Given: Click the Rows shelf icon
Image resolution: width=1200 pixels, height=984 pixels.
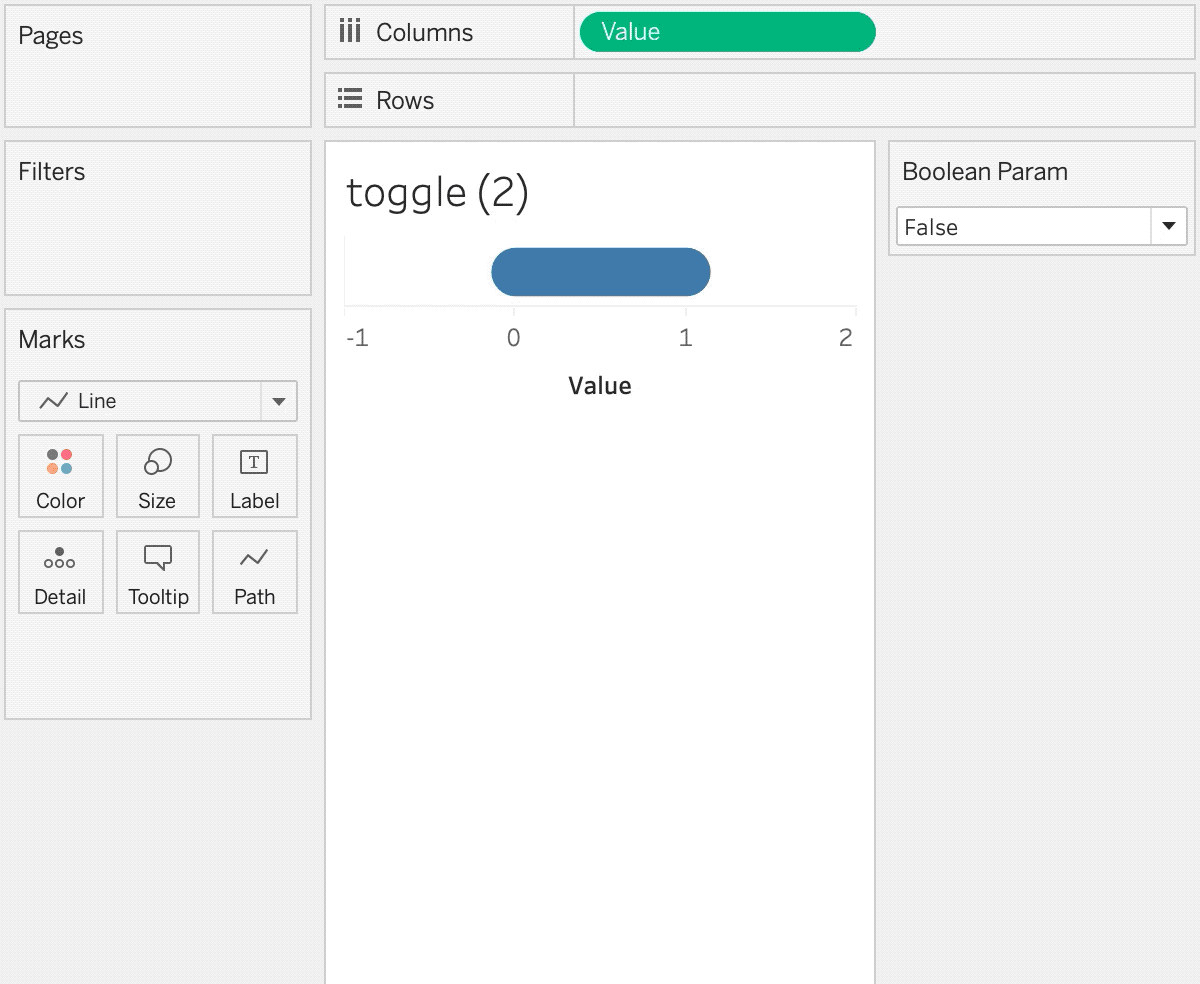Looking at the screenshot, I should tap(349, 99).
